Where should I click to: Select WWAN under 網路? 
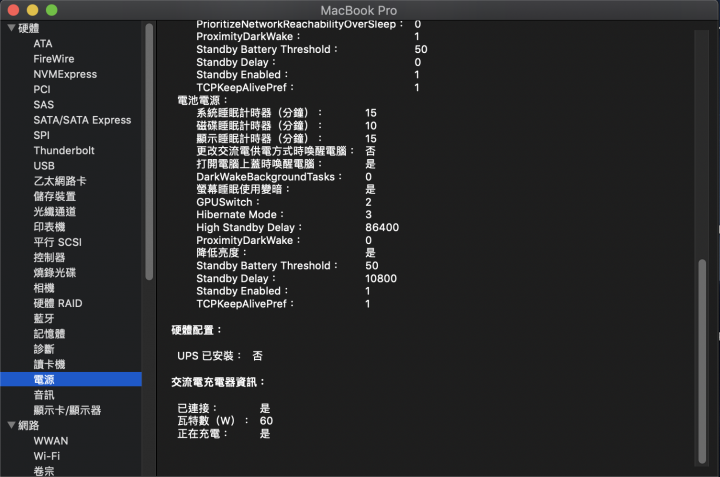click(51, 441)
